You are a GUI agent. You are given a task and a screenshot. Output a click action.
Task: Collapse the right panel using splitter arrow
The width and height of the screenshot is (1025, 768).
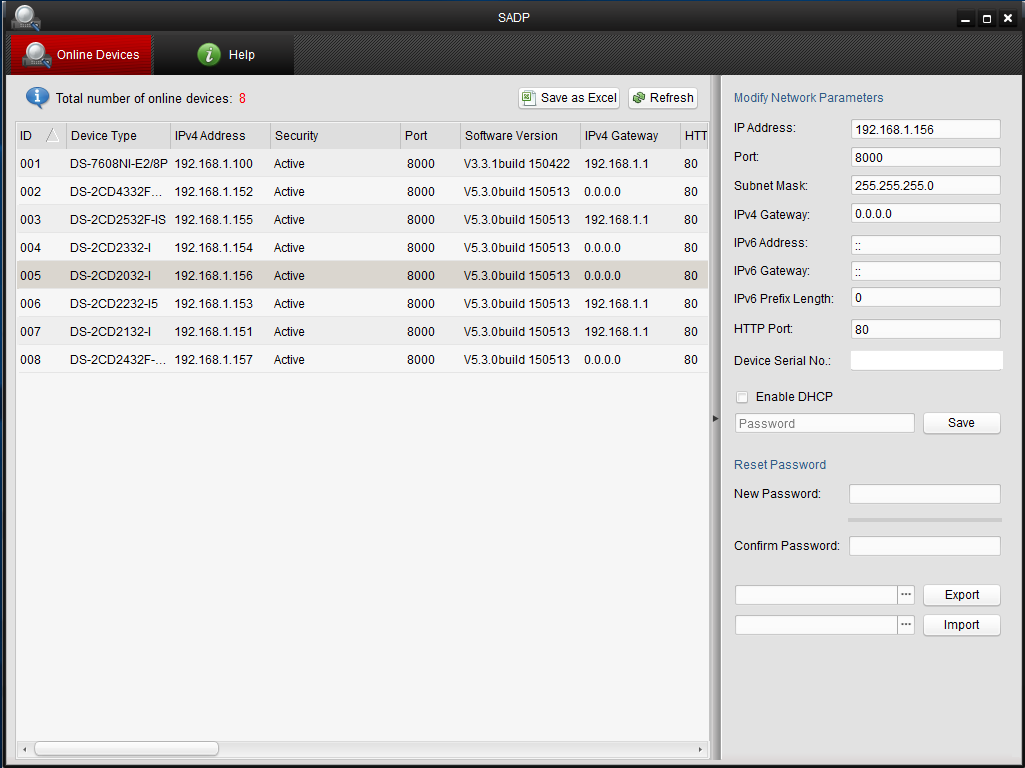[715, 418]
